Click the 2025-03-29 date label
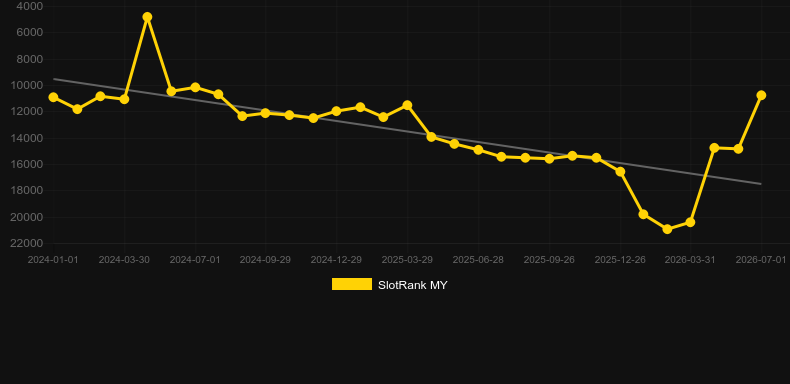 [407, 260]
